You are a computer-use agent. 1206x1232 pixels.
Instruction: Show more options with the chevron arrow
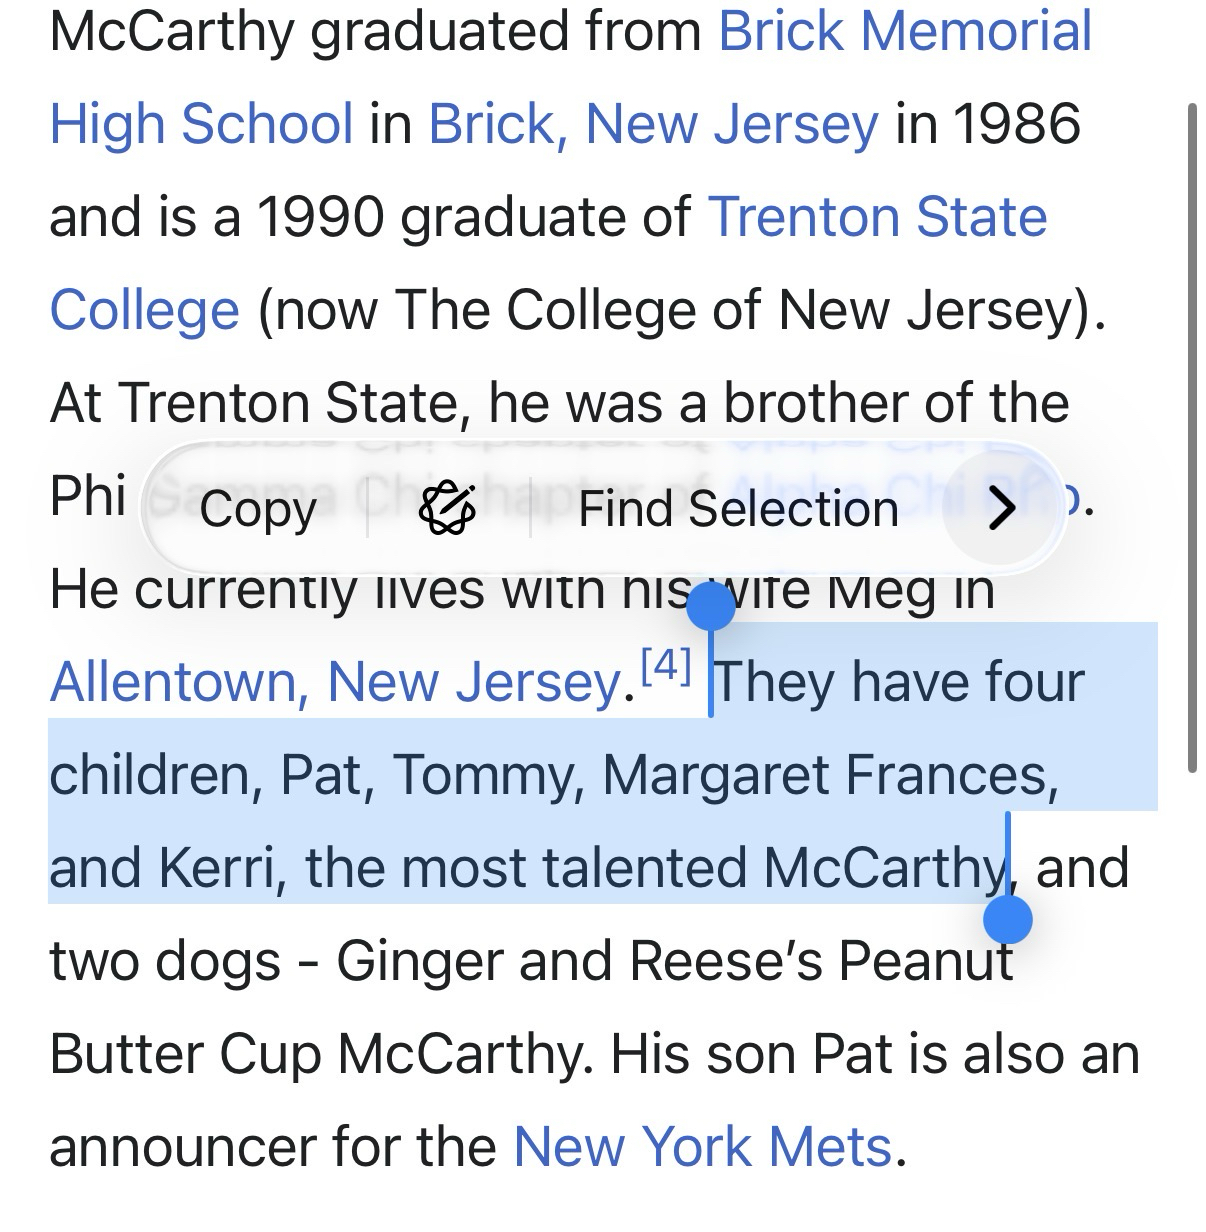1000,509
